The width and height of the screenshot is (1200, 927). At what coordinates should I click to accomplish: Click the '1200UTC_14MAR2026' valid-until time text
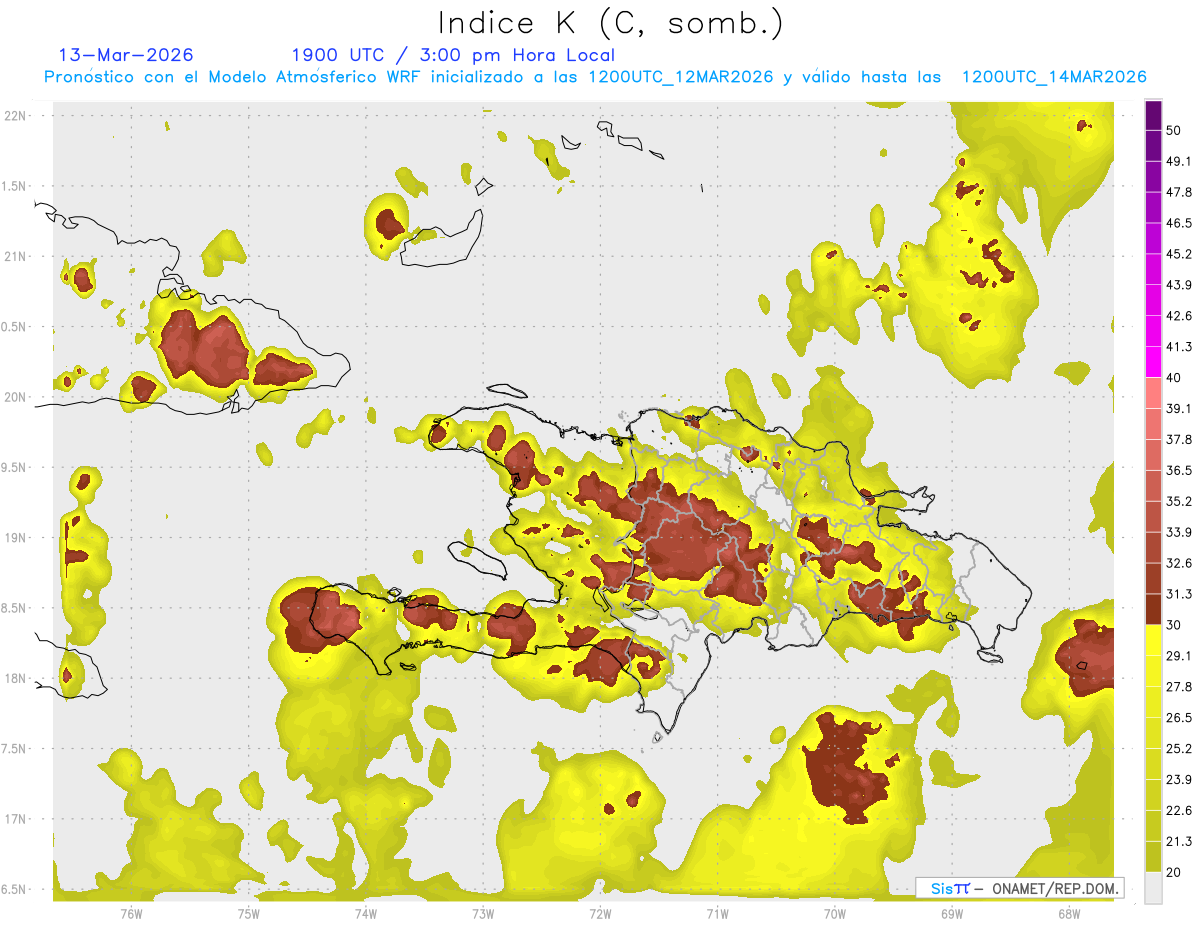(1054, 77)
